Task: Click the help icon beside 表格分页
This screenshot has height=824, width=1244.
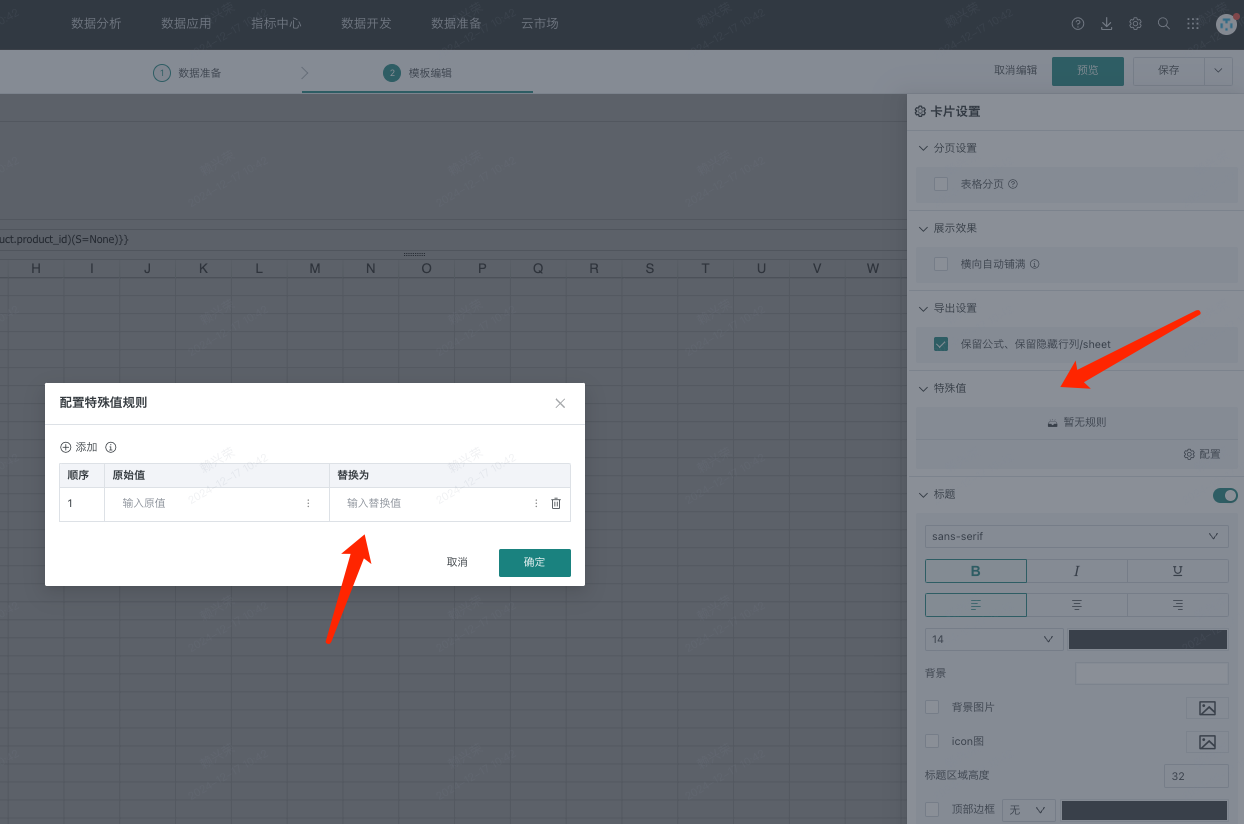Action: [1013, 184]
